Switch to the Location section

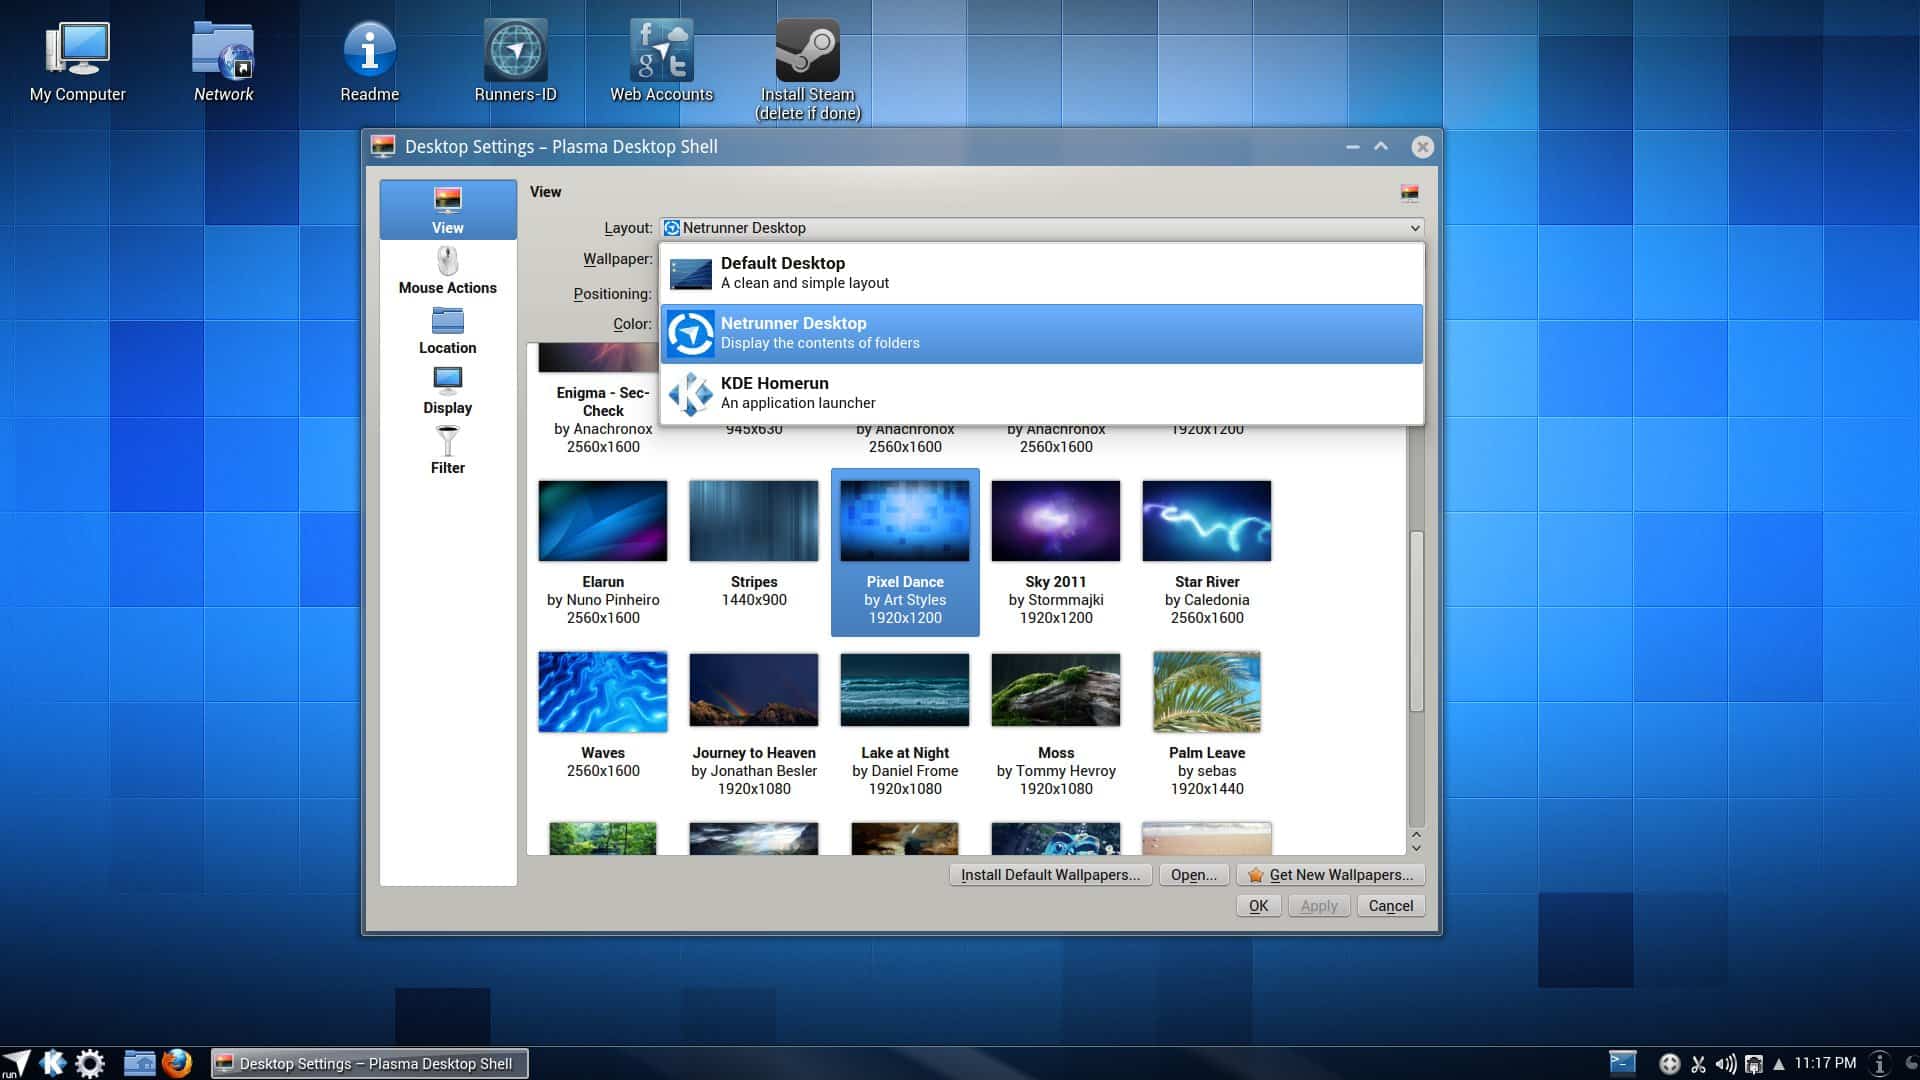pyautogui.click(x=448, y=331)
